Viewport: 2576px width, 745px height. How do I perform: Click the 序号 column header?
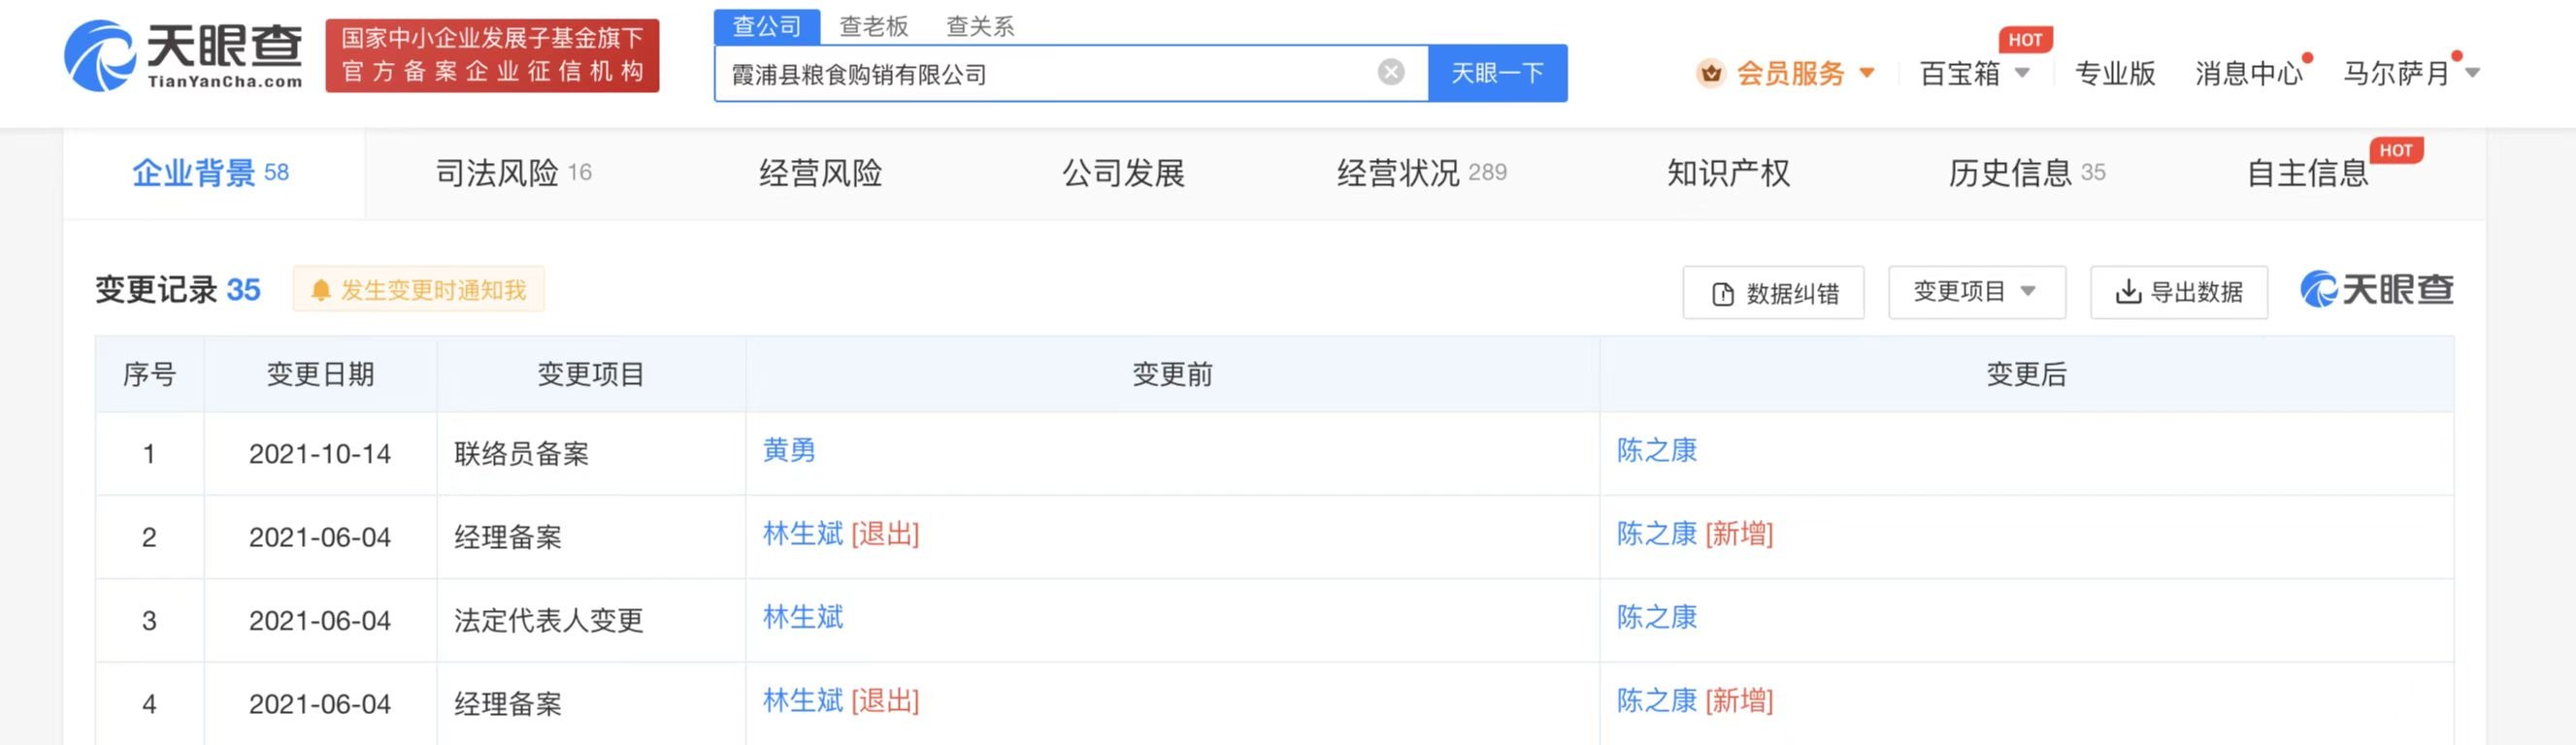(x=149, y=374)
